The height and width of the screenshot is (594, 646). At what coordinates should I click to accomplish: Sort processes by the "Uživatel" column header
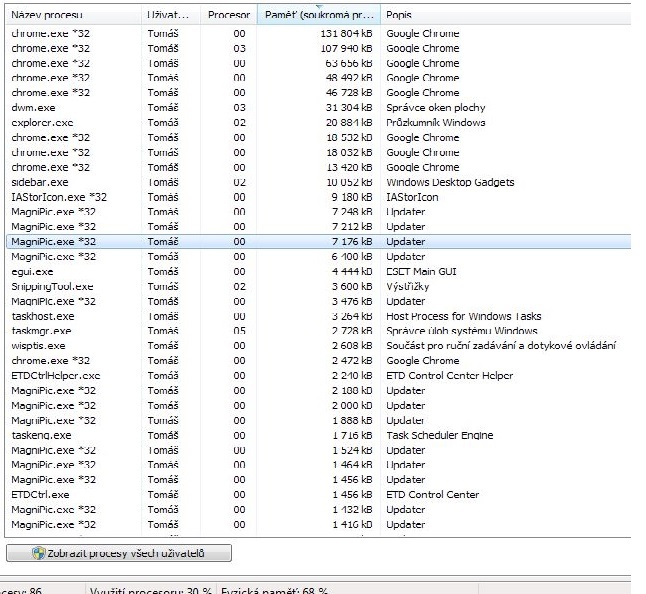168,16
